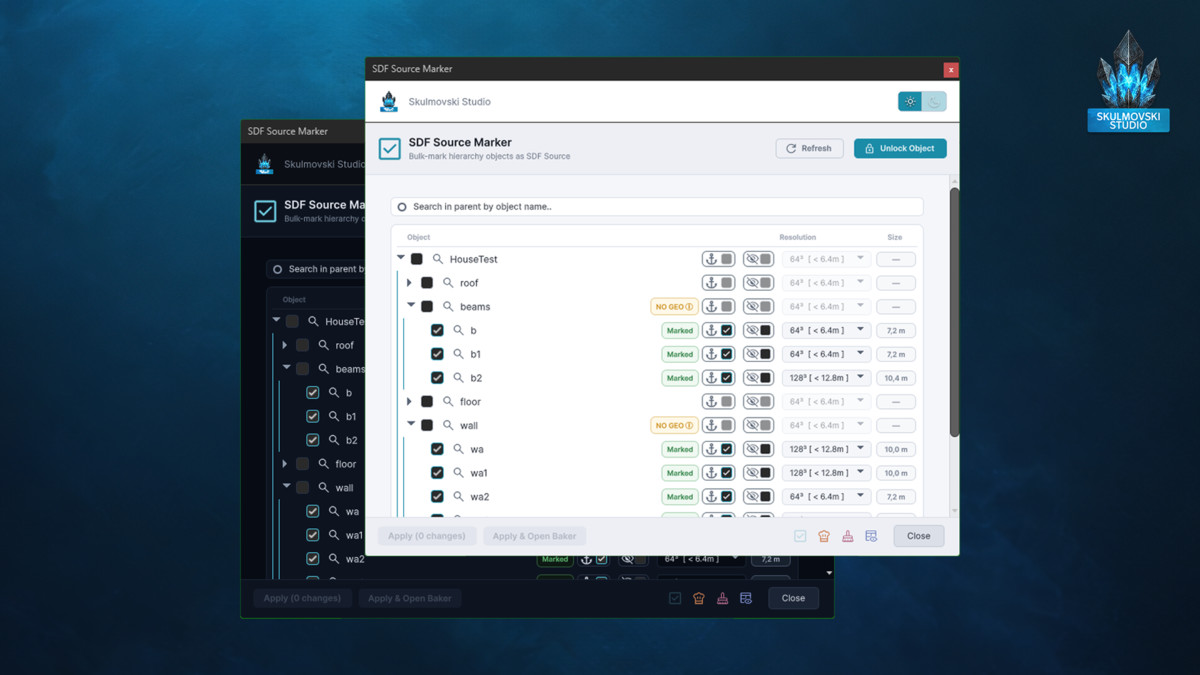The height and width of the screenshot is (675, 1200).
Task: Click the check-square icon in dark window footer
Action: click(x=675, y=598)
